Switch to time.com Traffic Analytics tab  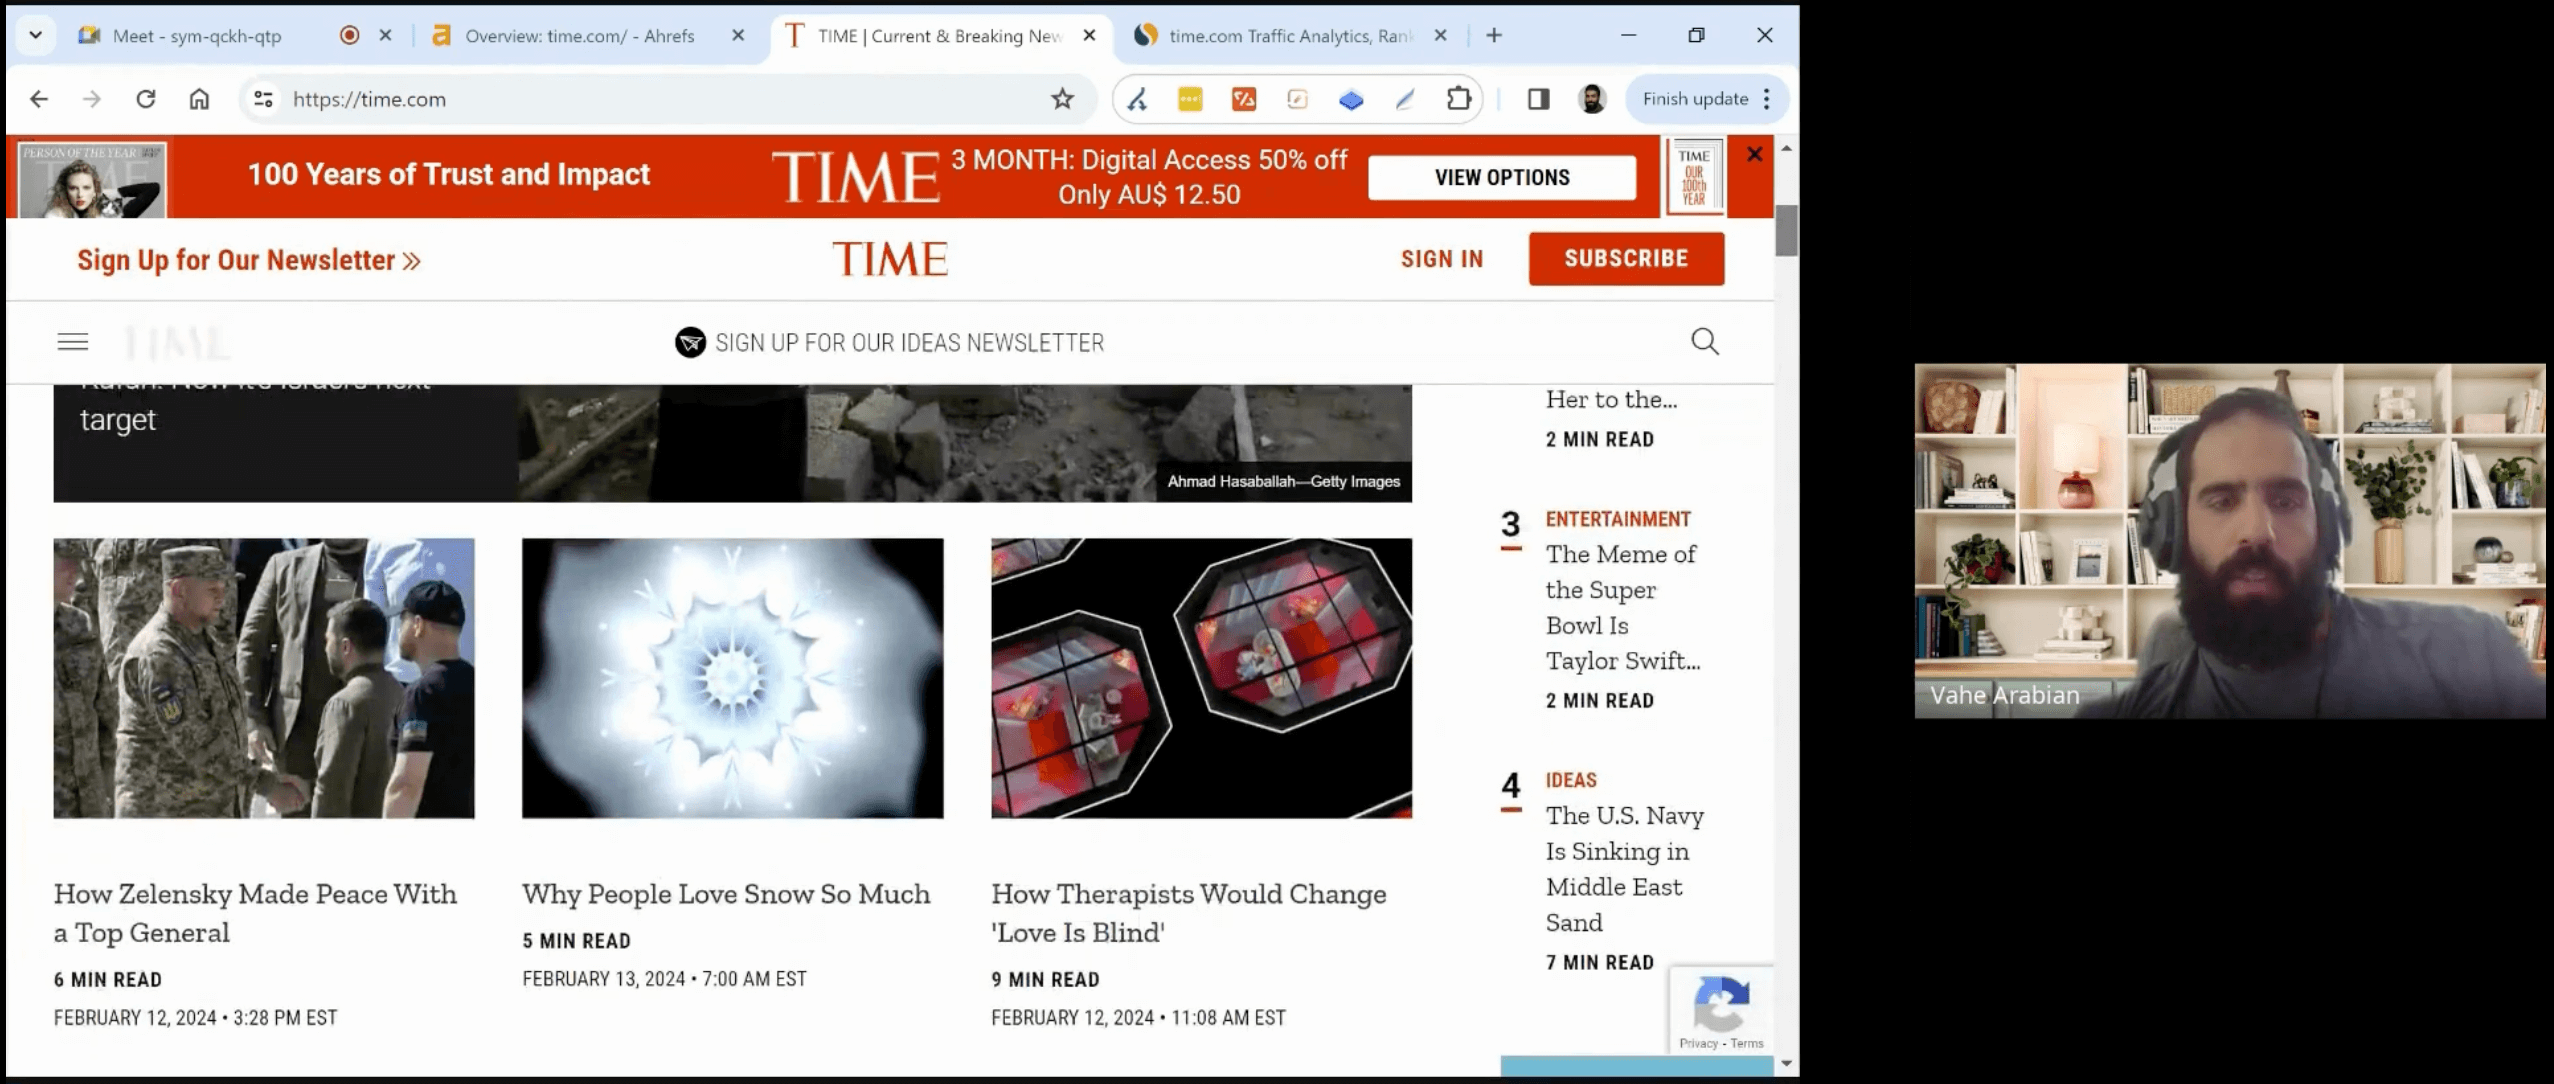coord(1288,36)
